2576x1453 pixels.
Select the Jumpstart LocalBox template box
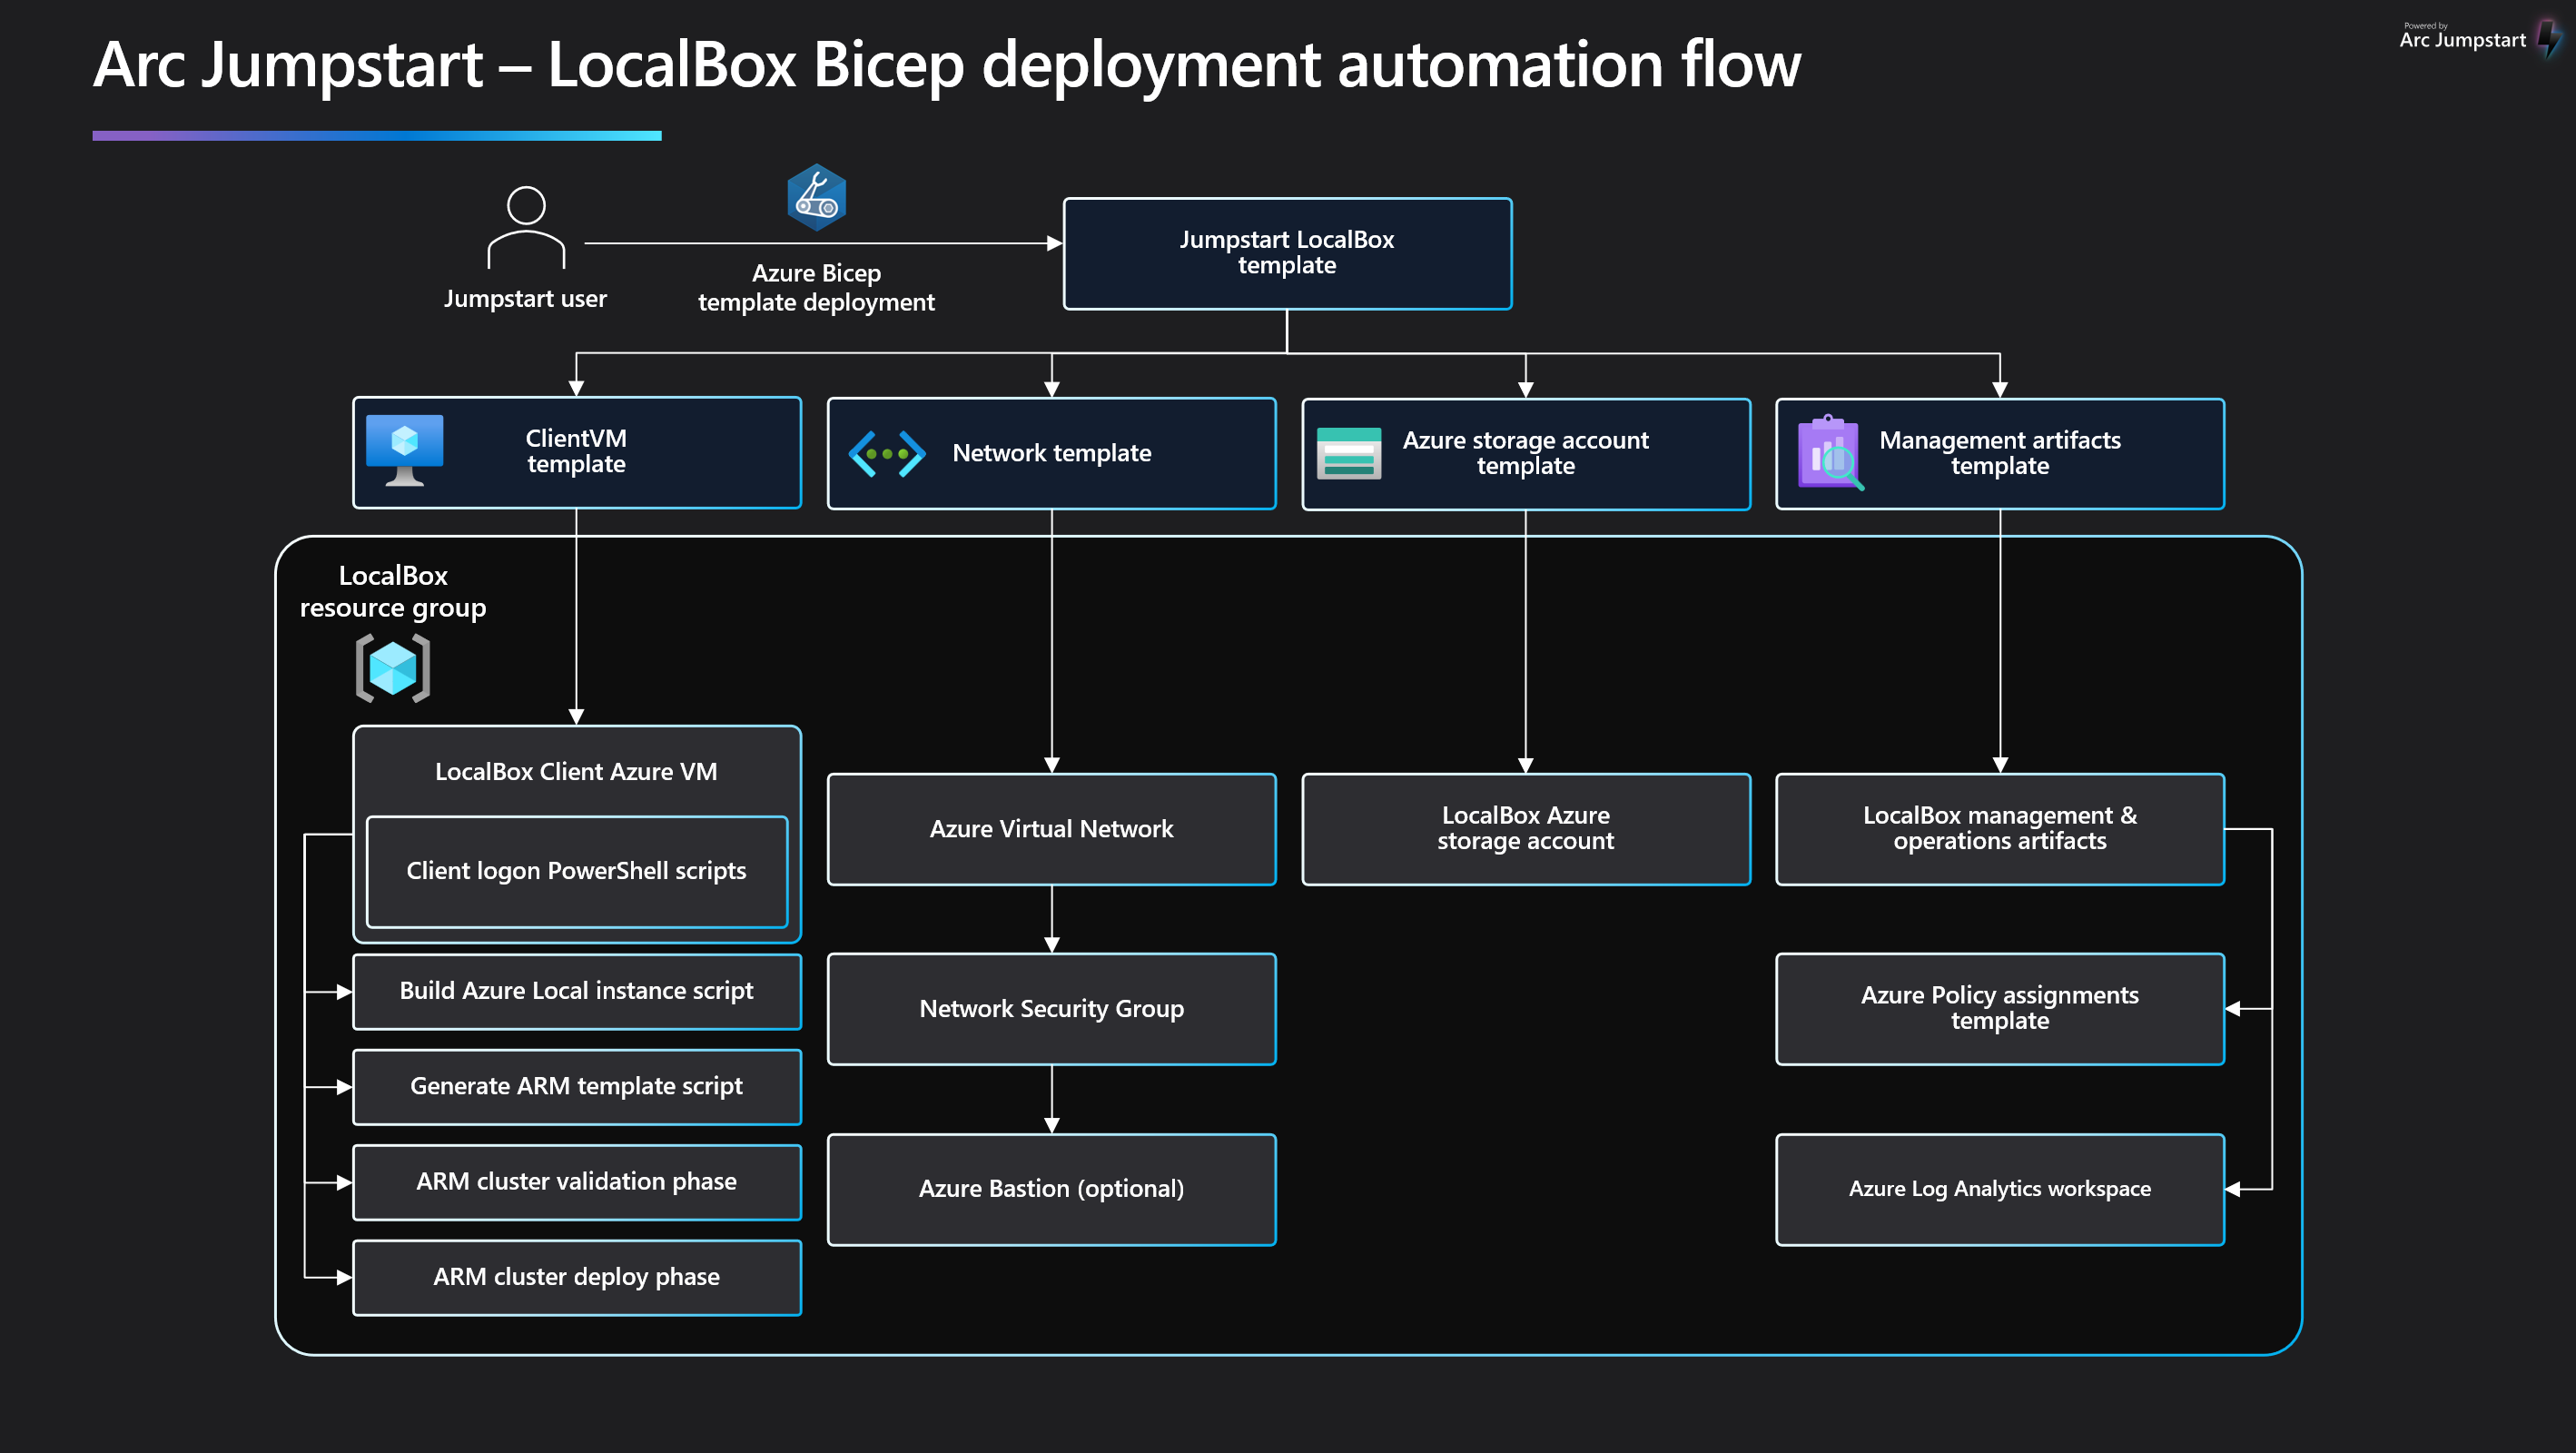click(x=1286, y=253)
